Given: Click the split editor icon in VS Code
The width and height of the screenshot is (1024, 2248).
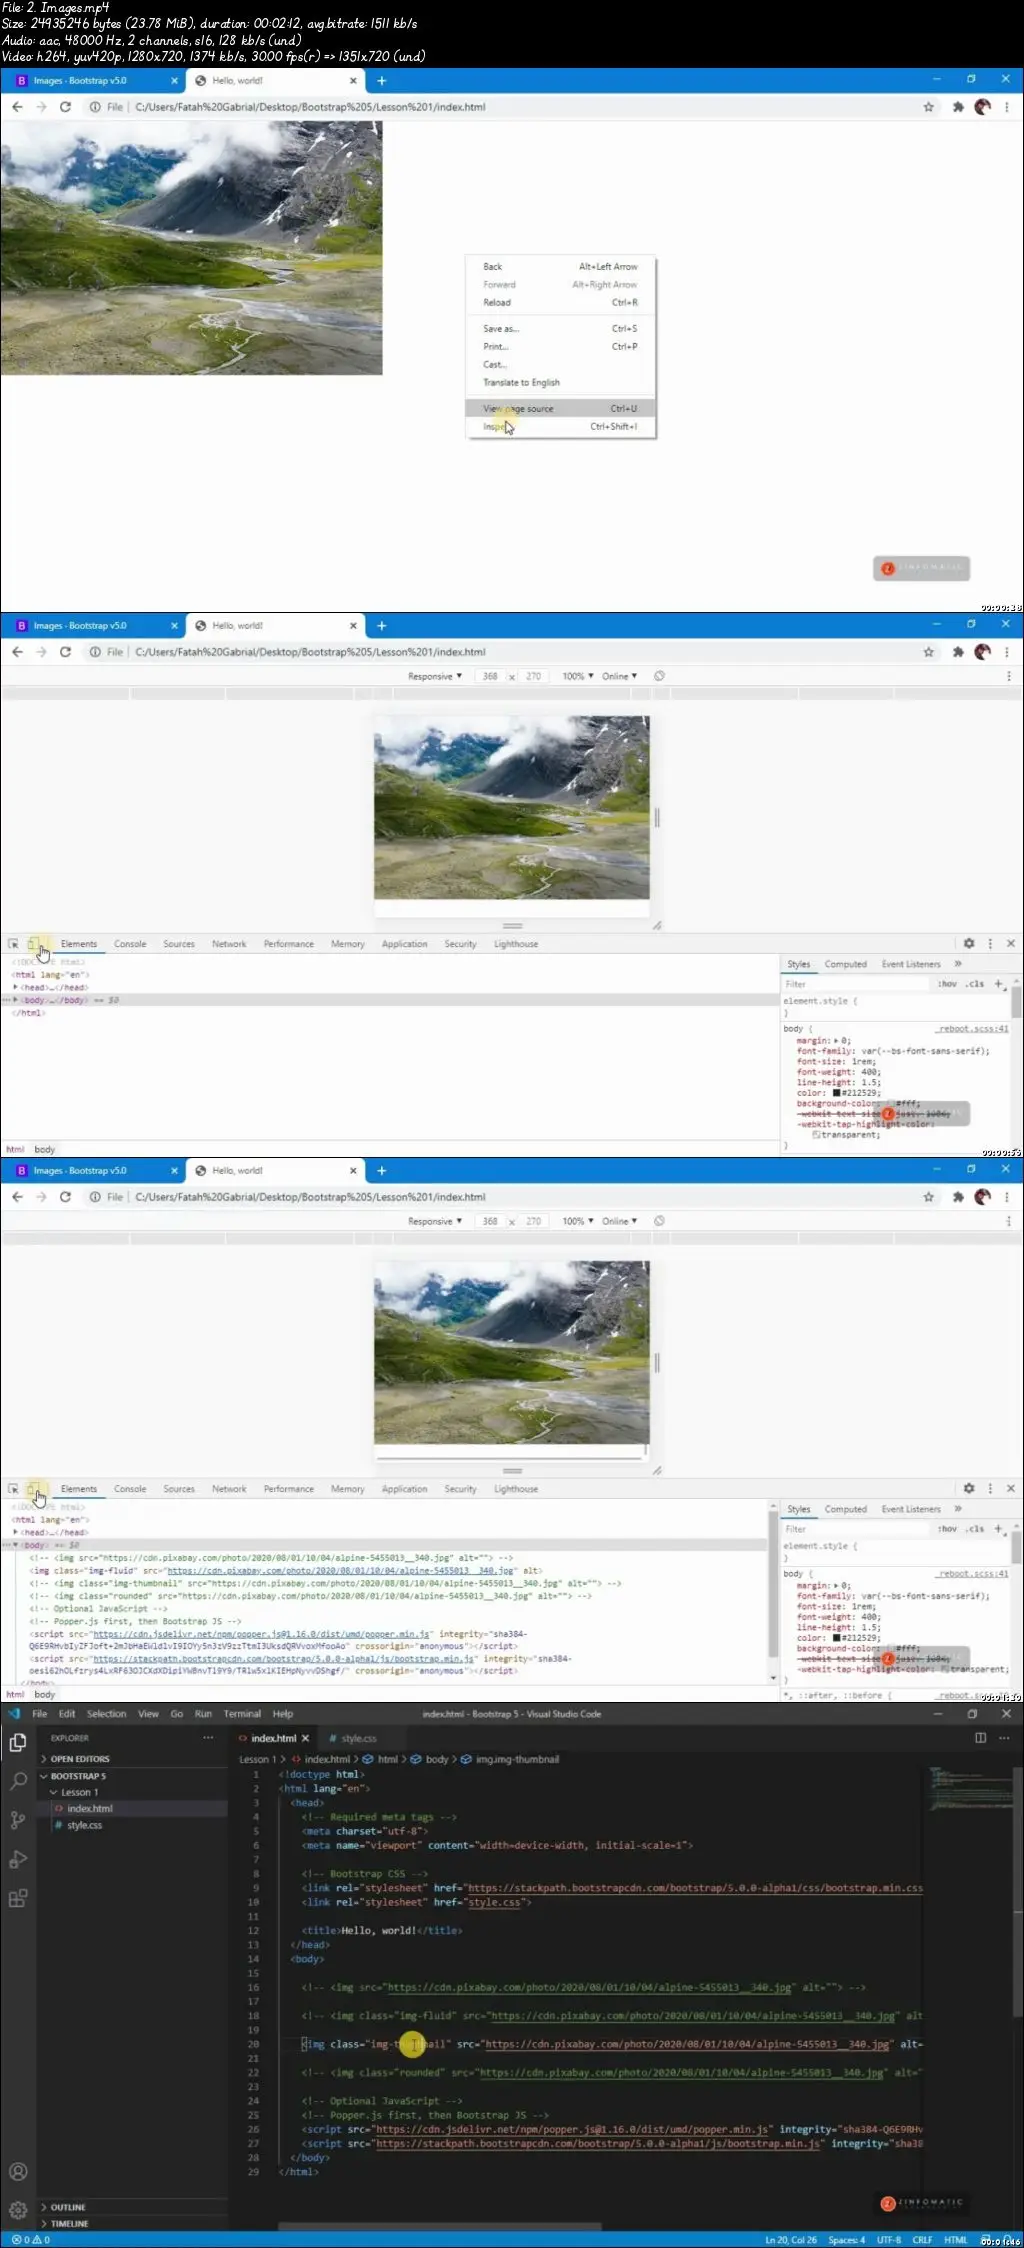Looking at the screenshot, I should (981, 1738).
